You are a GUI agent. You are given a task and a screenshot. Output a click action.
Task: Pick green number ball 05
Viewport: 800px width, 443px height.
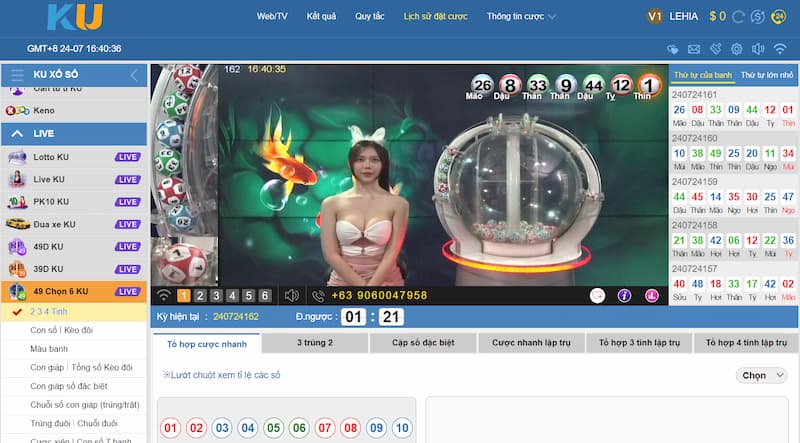(x=273, y=428)
